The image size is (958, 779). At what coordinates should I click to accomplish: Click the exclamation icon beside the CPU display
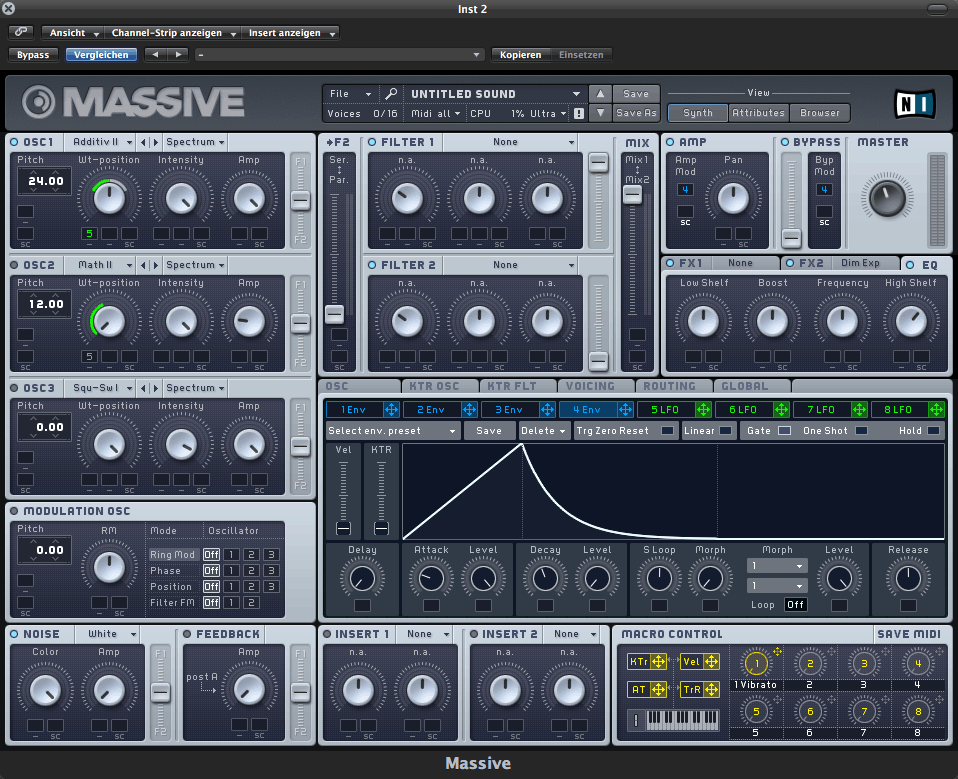click(579, 113)
